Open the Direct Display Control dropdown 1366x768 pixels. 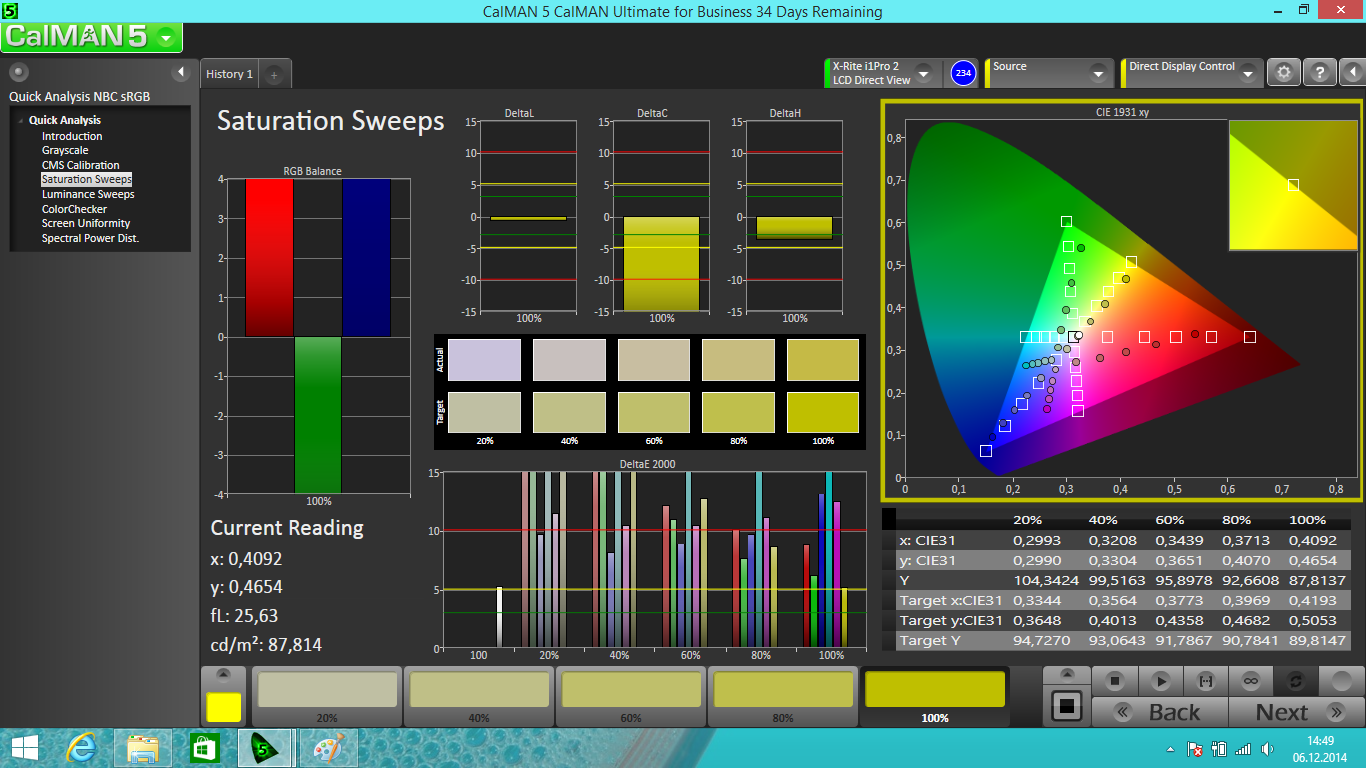coord(1248,74)
